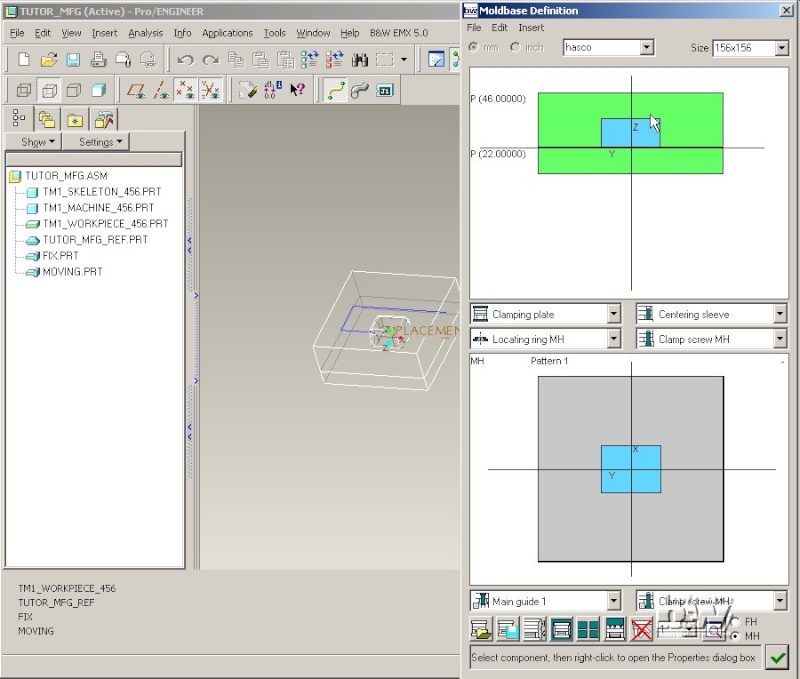This screenshot has height=679, width=800.
Task: Select MOVING.PRT in the model tree
Action: pos(72,272)
